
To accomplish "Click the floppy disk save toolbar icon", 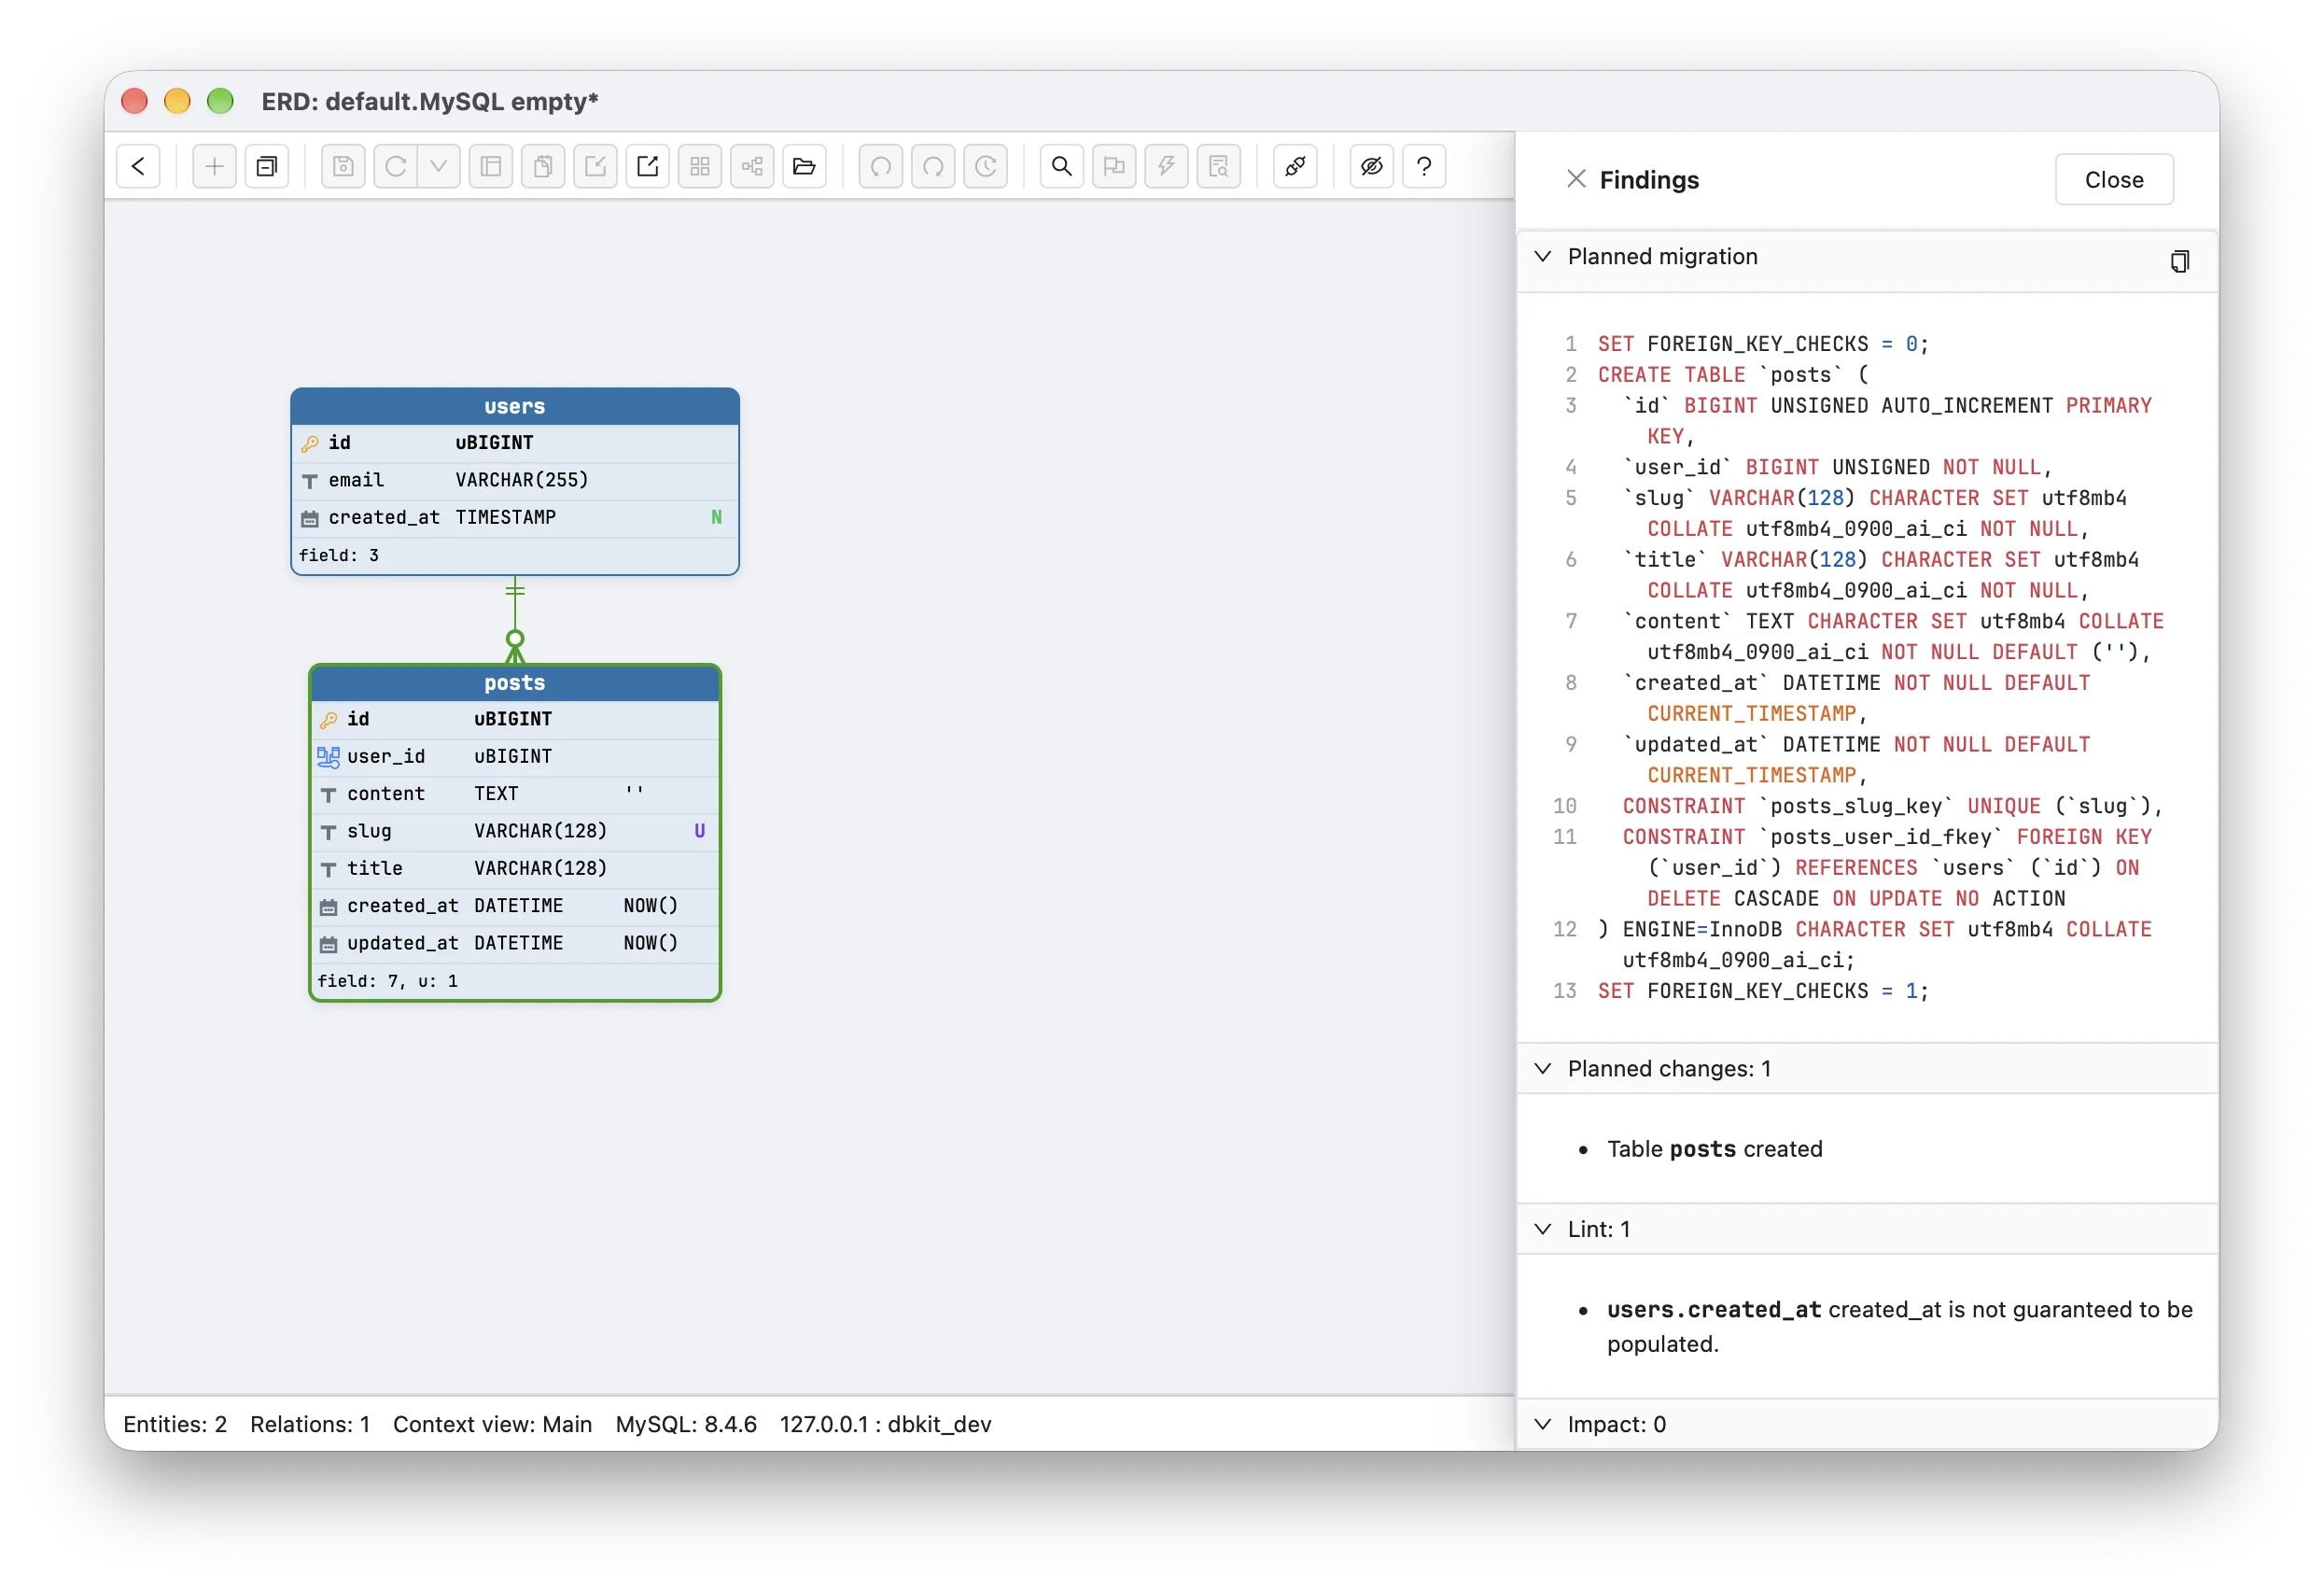I will (343, 166).
